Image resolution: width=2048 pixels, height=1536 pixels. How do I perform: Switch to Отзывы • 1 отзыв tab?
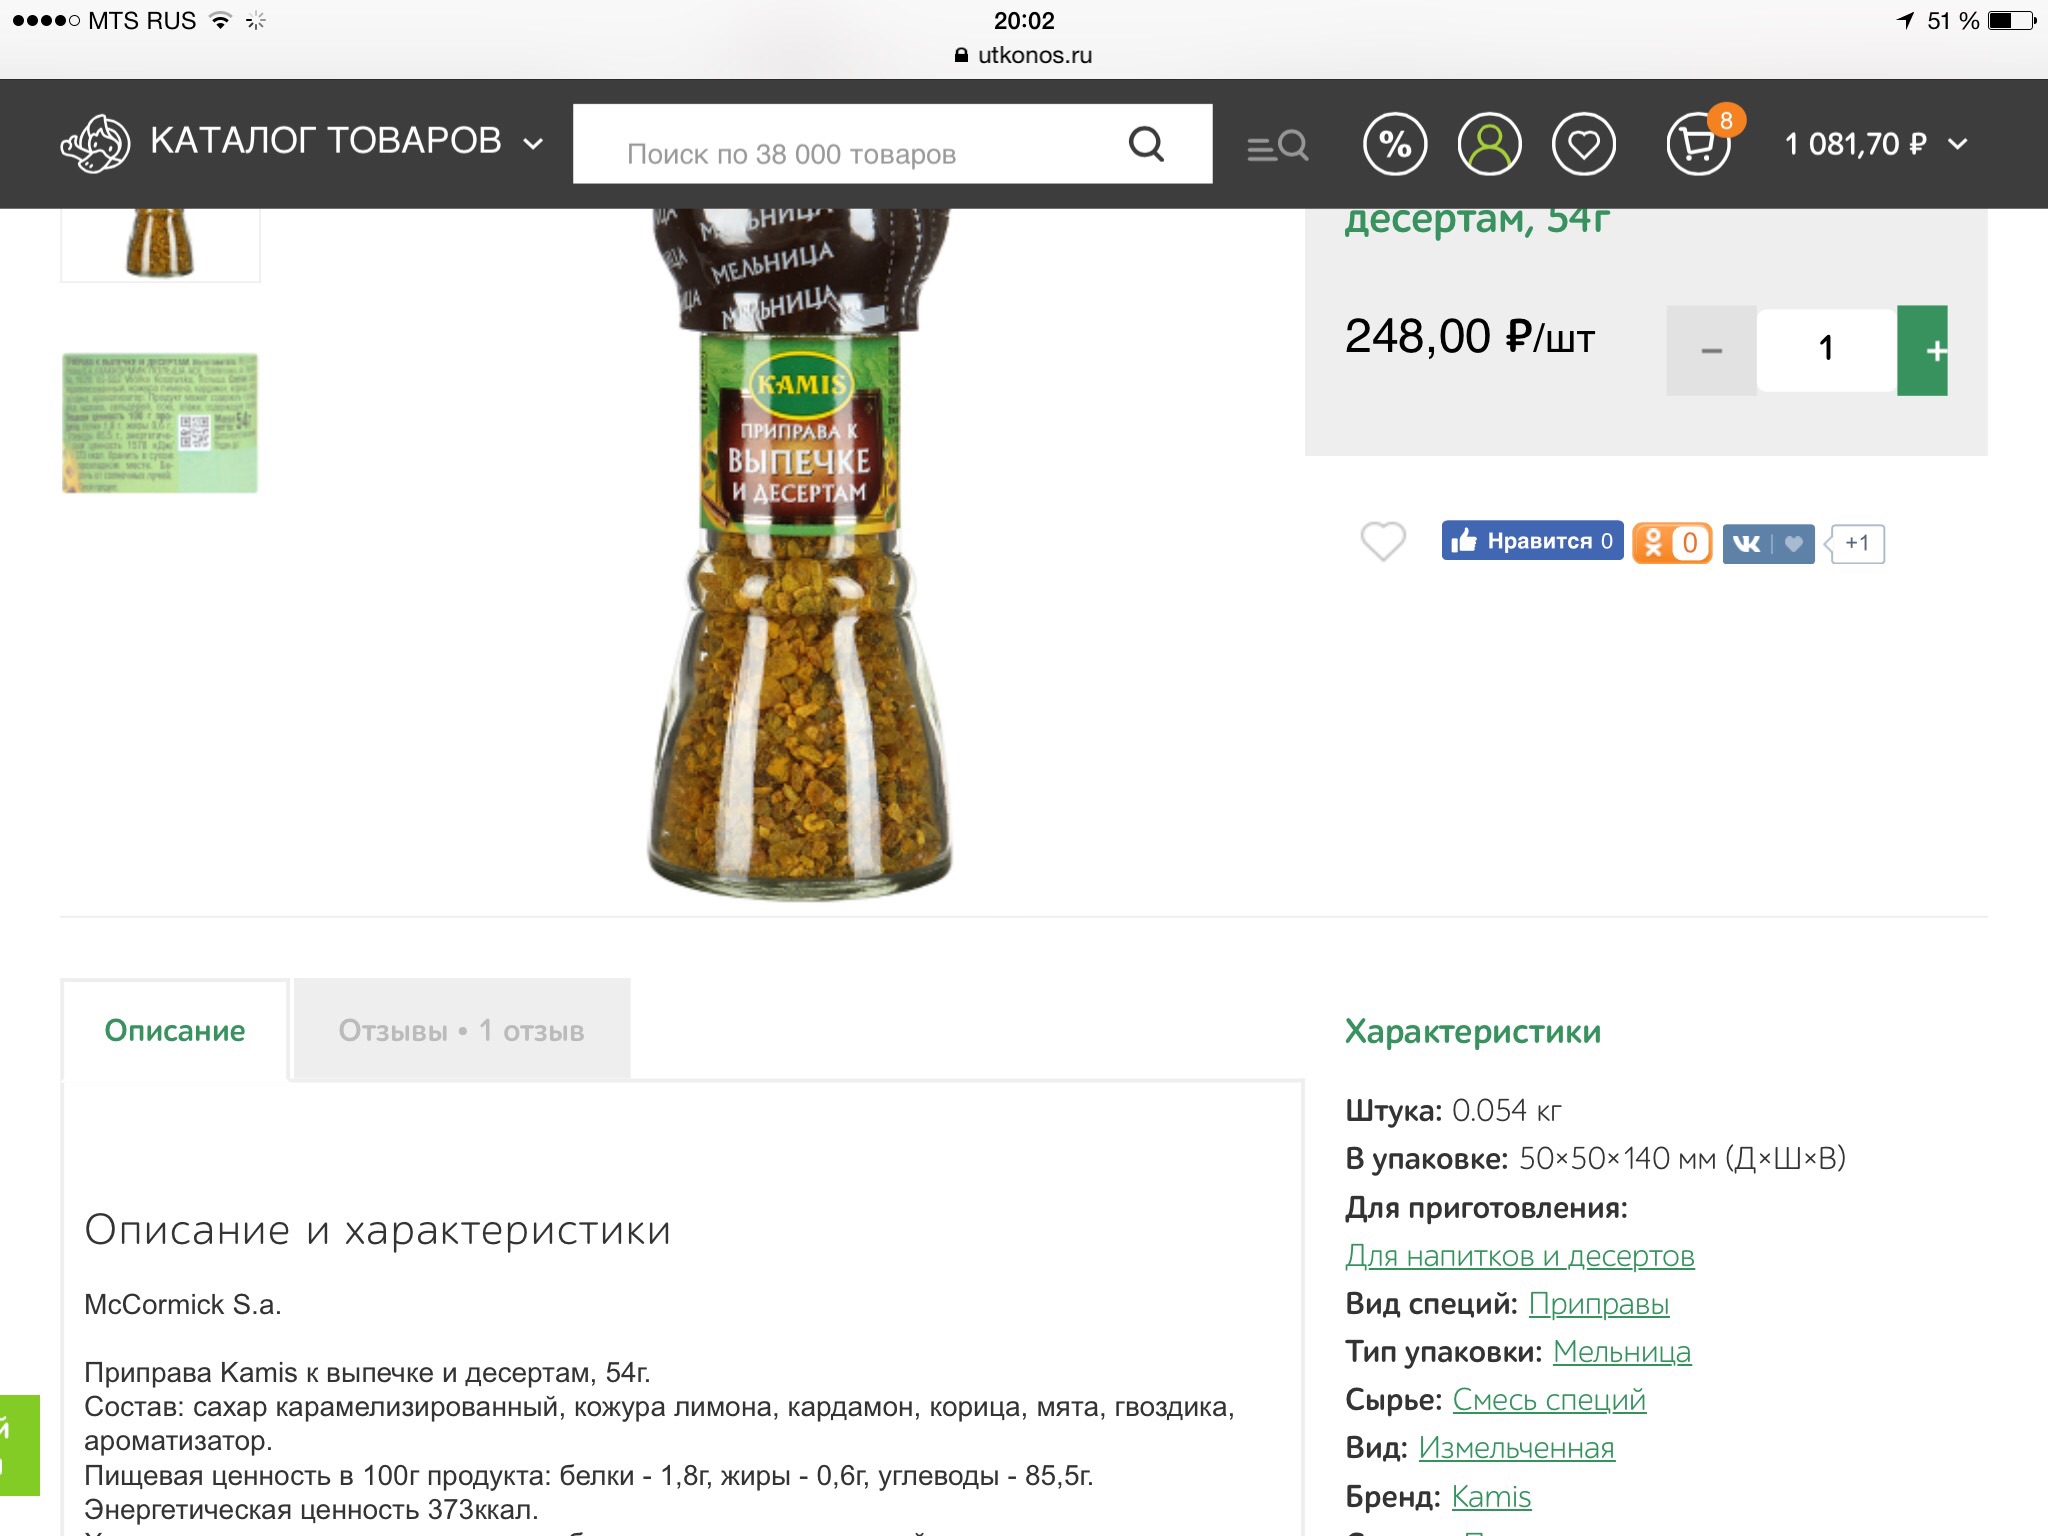pyautogui.click(x=461, y=1029)
